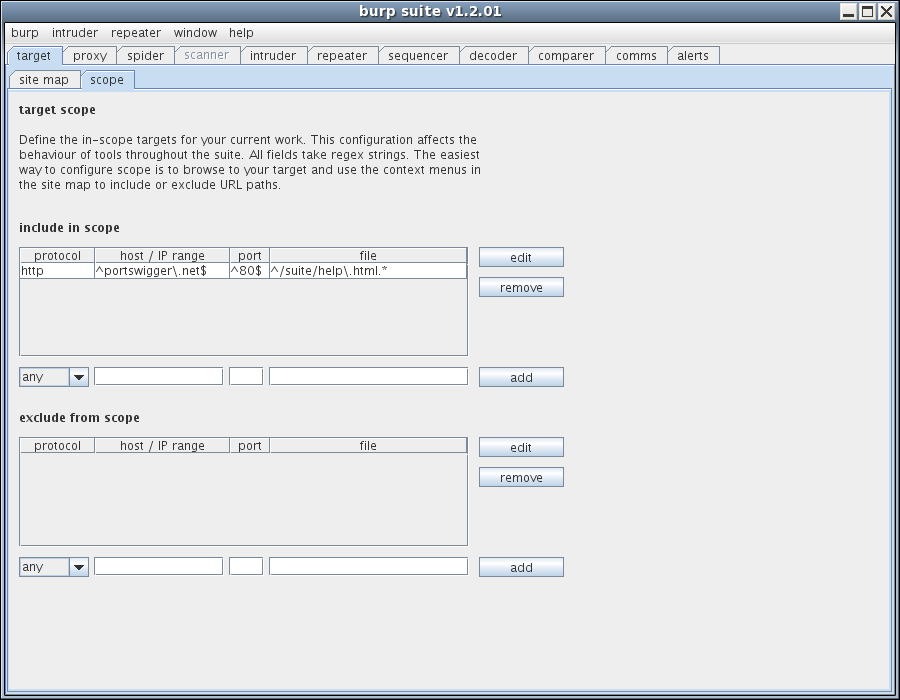Open the include scope protocol dropdown

(x=54, y=377)
